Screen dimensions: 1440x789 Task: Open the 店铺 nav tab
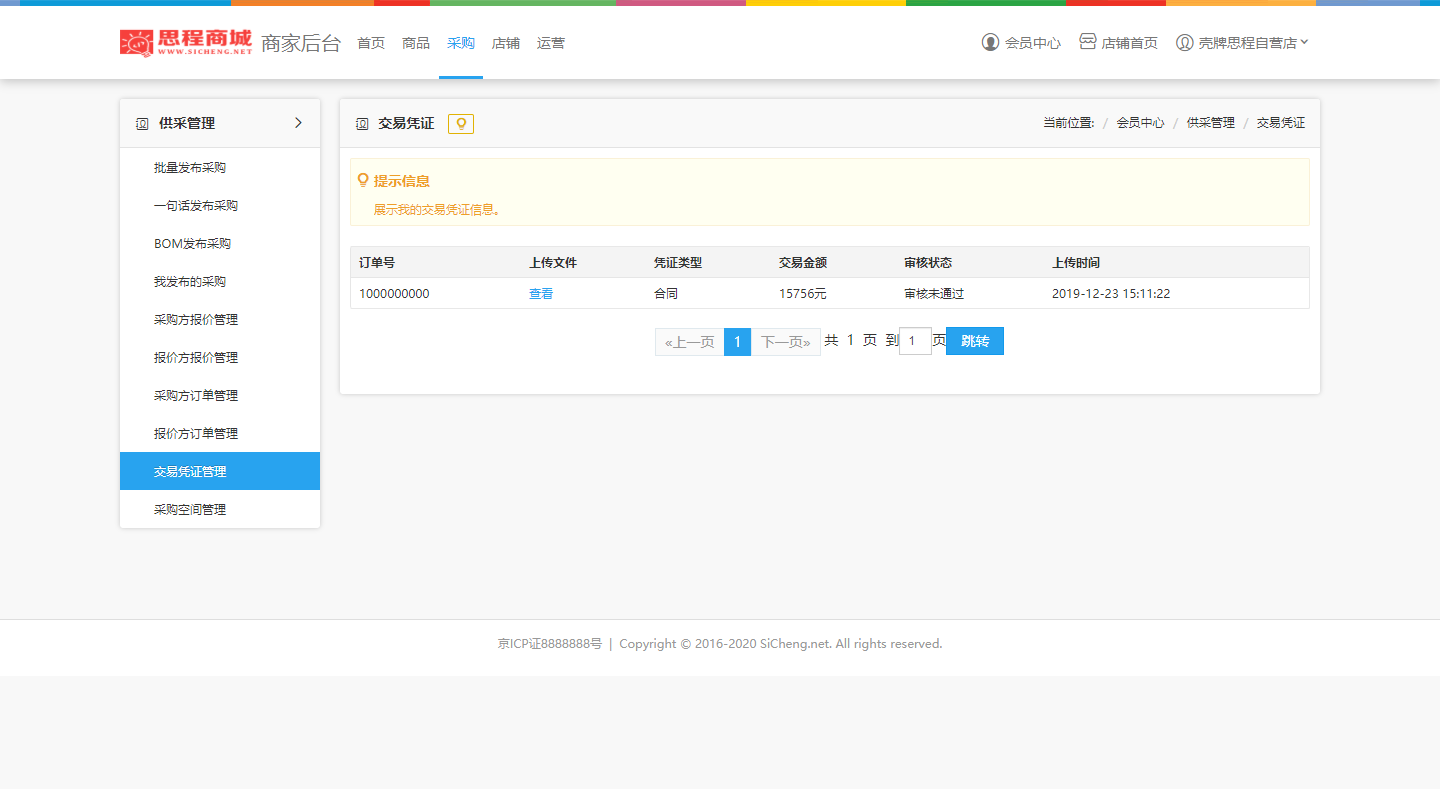tap(506, 43)
